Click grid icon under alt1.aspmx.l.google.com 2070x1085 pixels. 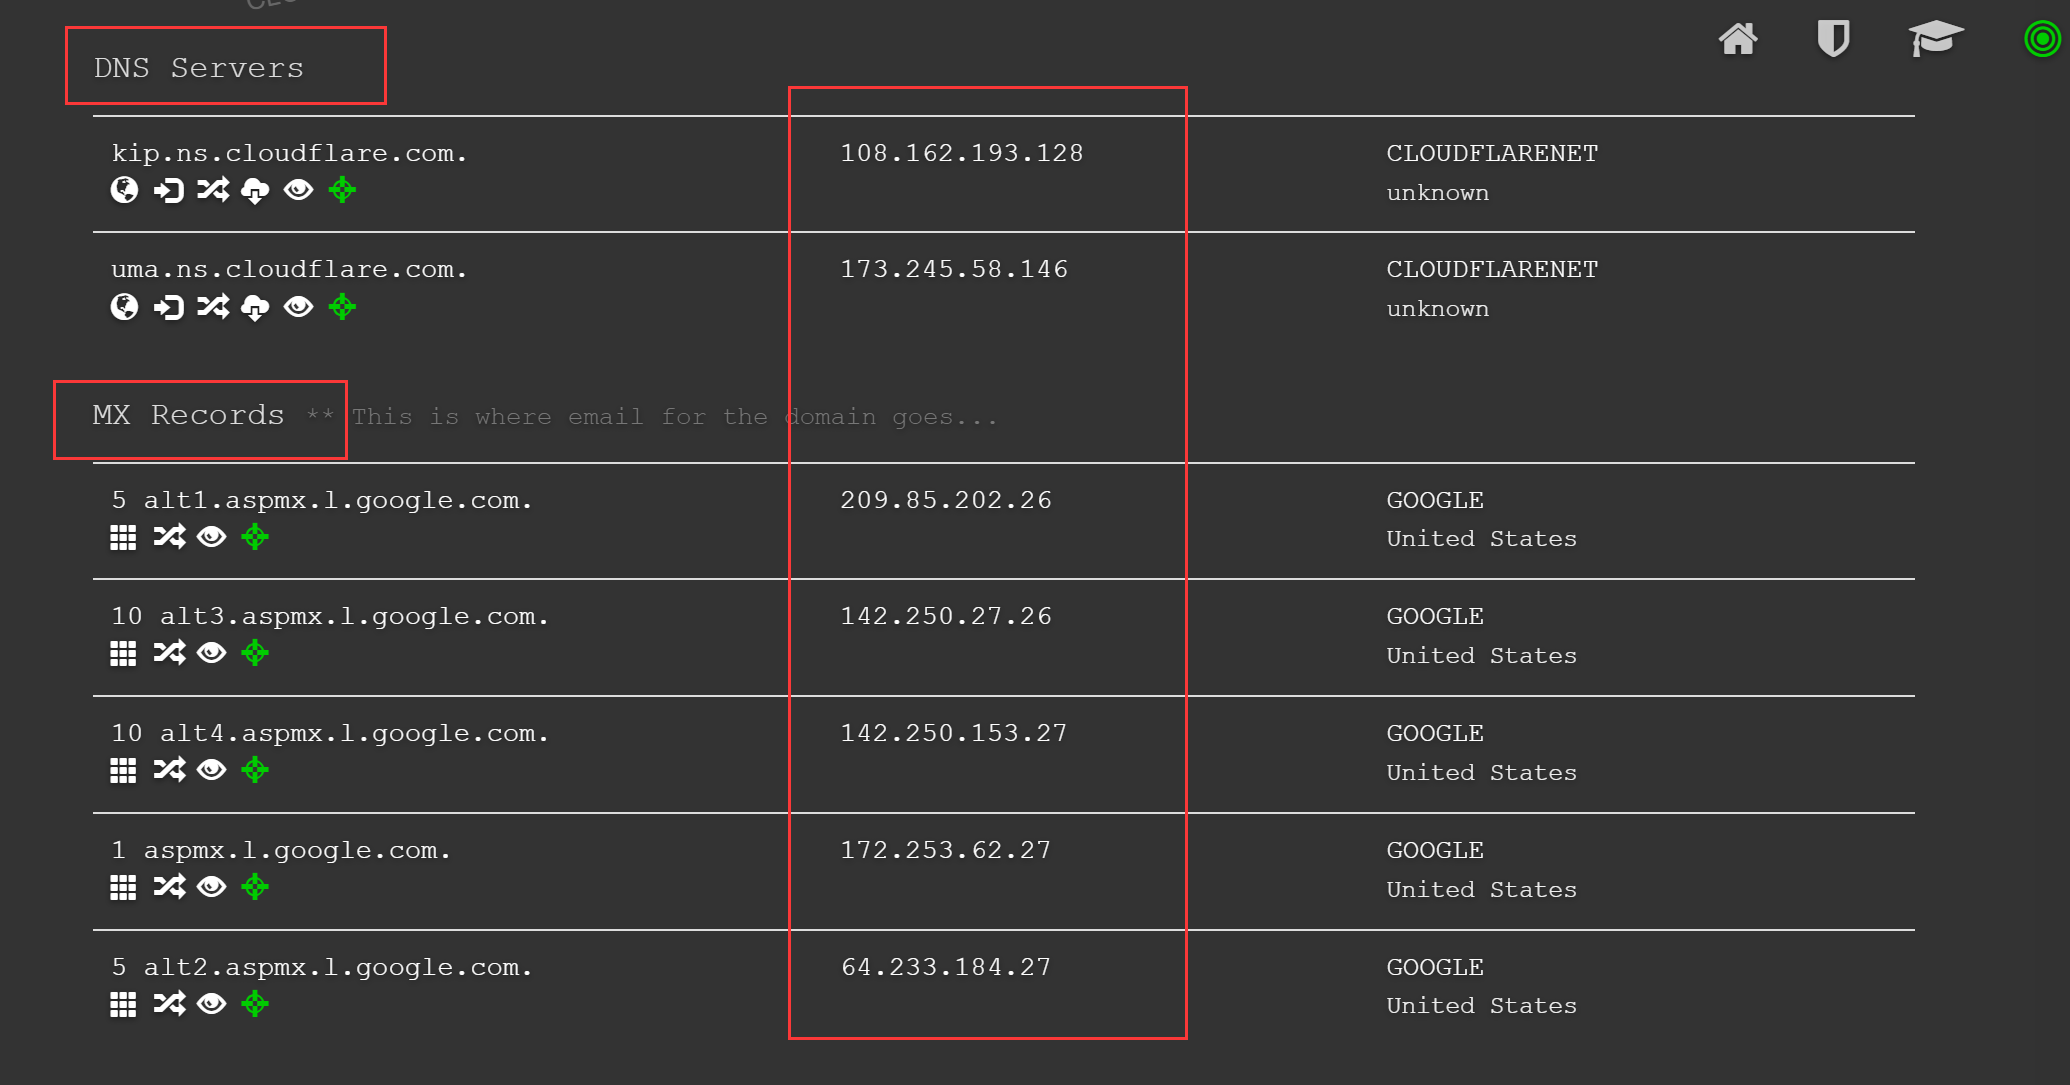tap(123, 538)
